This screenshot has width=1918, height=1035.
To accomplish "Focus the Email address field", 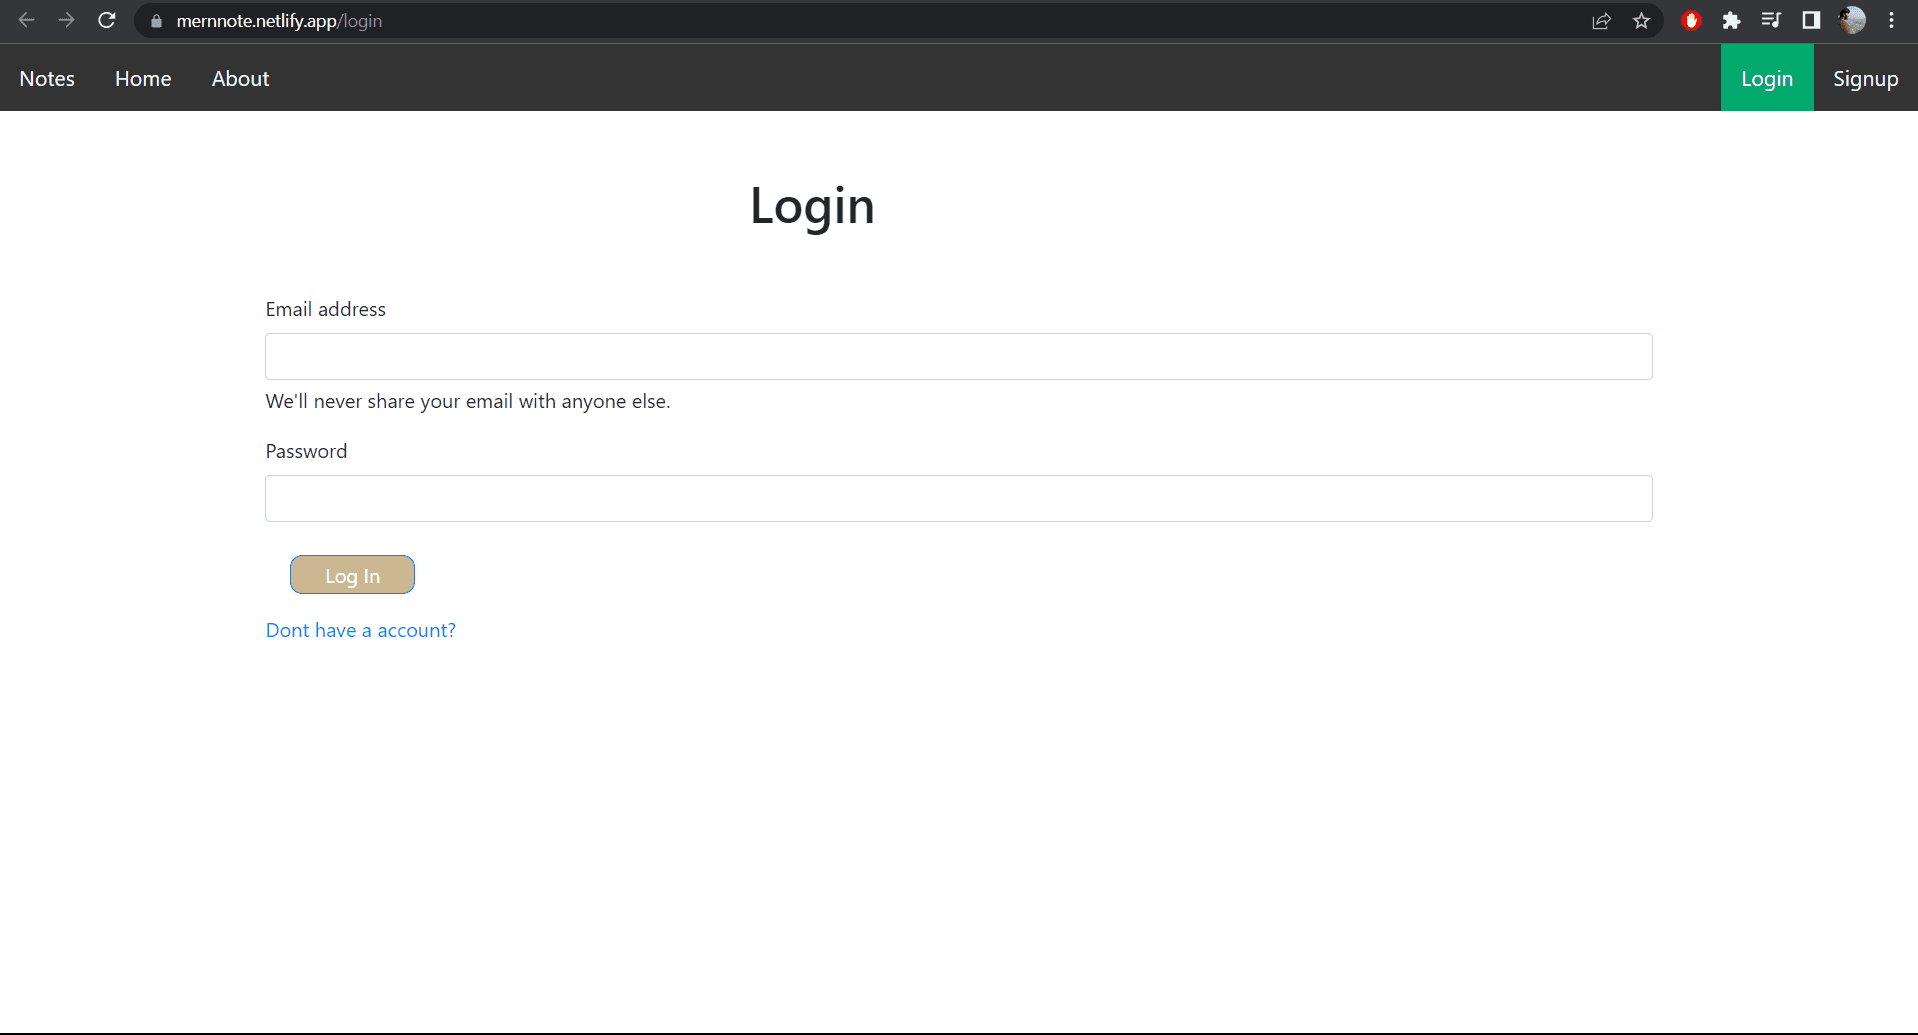I will (x=958, y=357).
